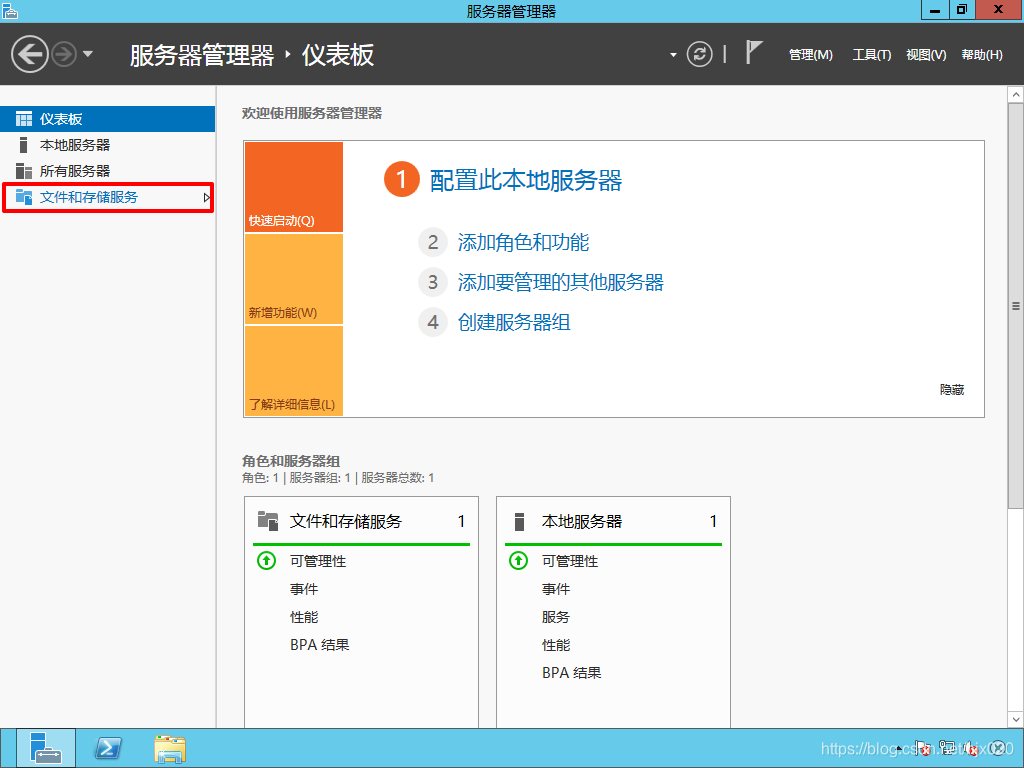The image size is (1024, 768).
Task: Click the Server Manager title bar icon
Action: coord(10,10)
